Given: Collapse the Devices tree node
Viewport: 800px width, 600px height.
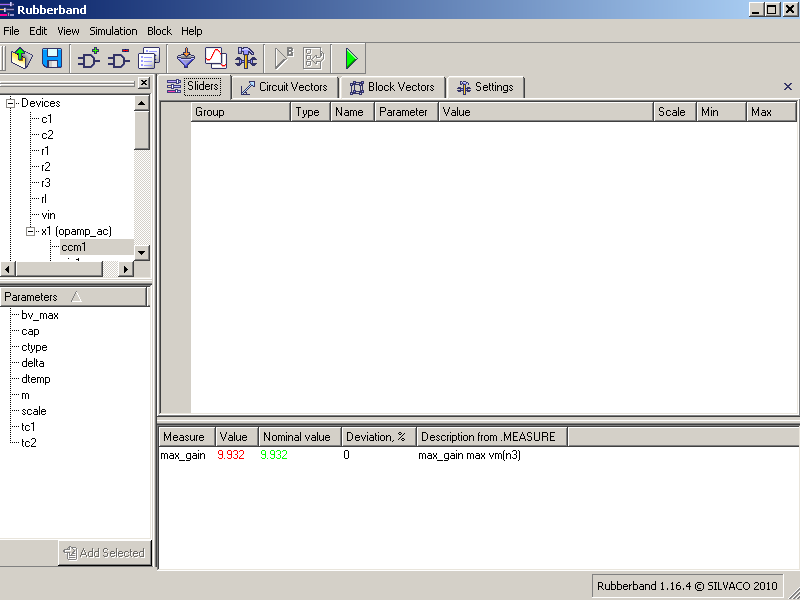Looking at the screenshot, I should pos(10,103).
